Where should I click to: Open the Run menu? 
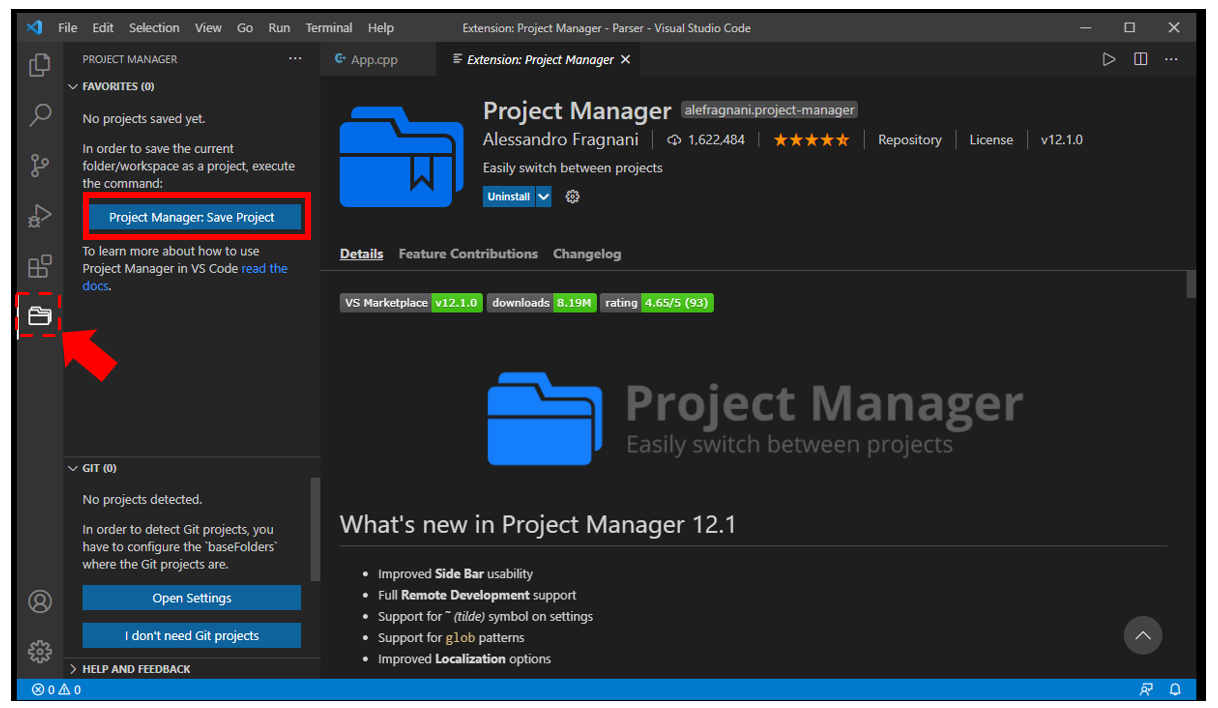[x=280, y=28]
